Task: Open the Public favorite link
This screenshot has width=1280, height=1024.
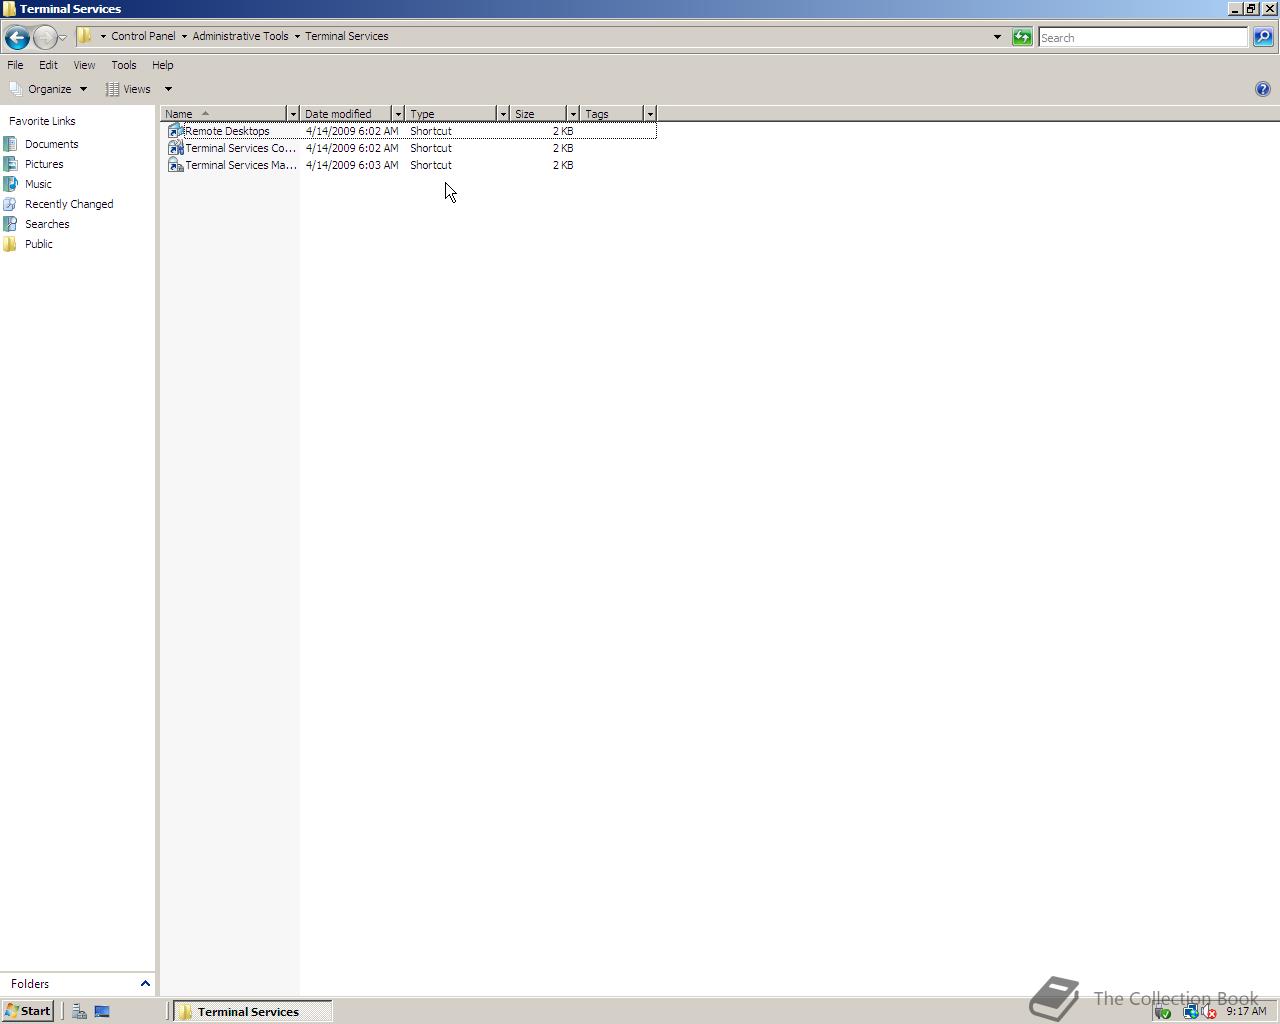Action: [39, 244]
